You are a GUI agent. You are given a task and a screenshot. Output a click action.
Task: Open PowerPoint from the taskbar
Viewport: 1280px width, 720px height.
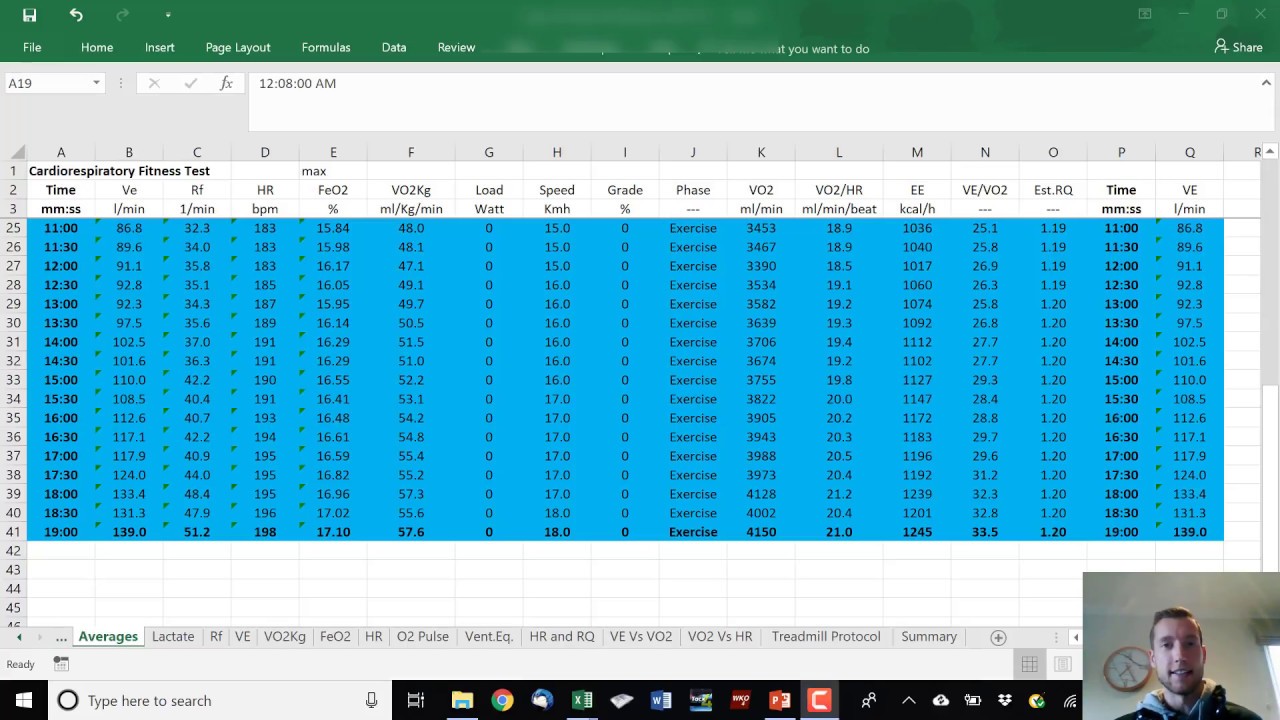(780, 700)
